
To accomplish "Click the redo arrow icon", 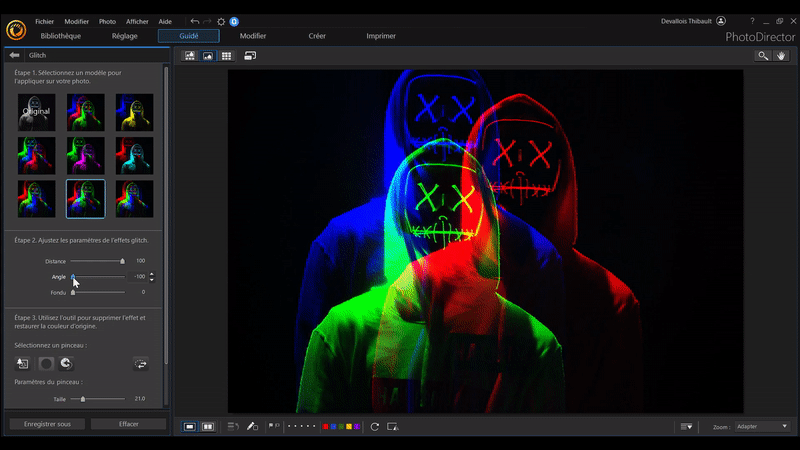I will click(207, 21).
